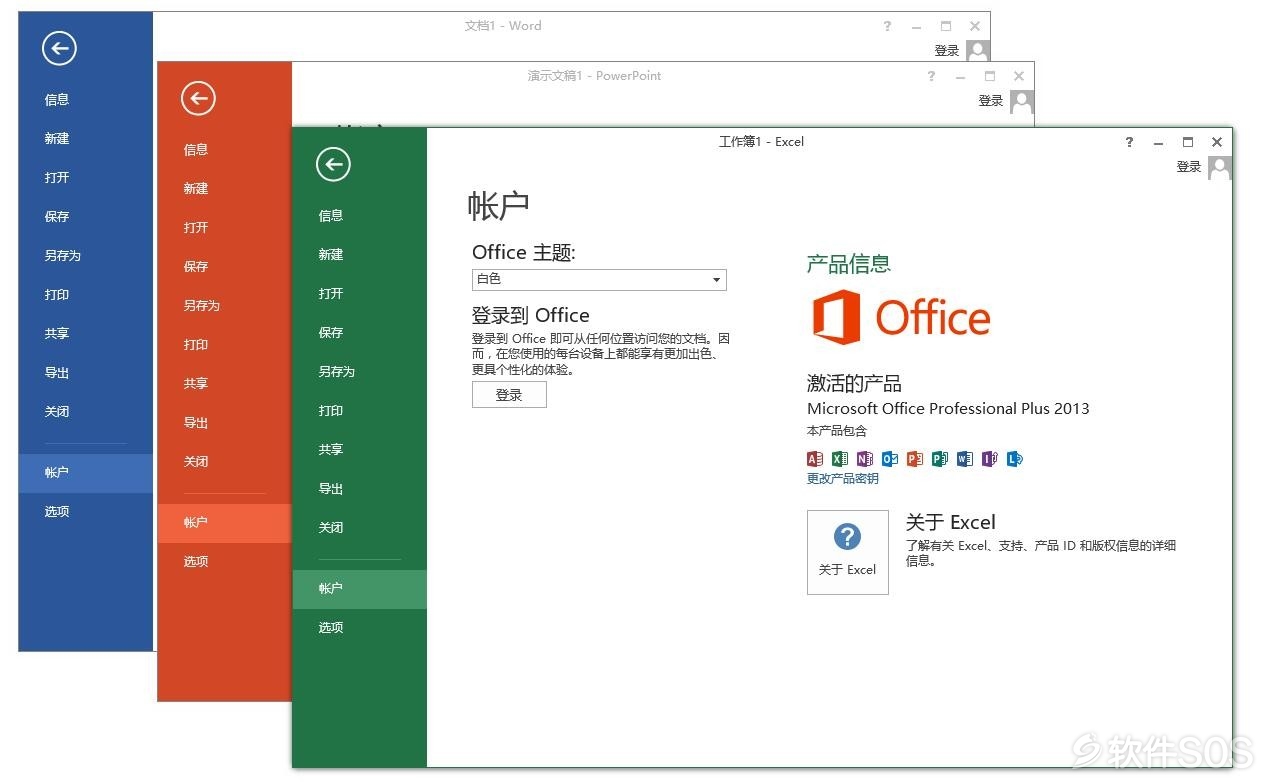Select 帐户 in Word sidebar
Image resolution: width=1271 pixels, height=782 pixels.
point(86,473)
